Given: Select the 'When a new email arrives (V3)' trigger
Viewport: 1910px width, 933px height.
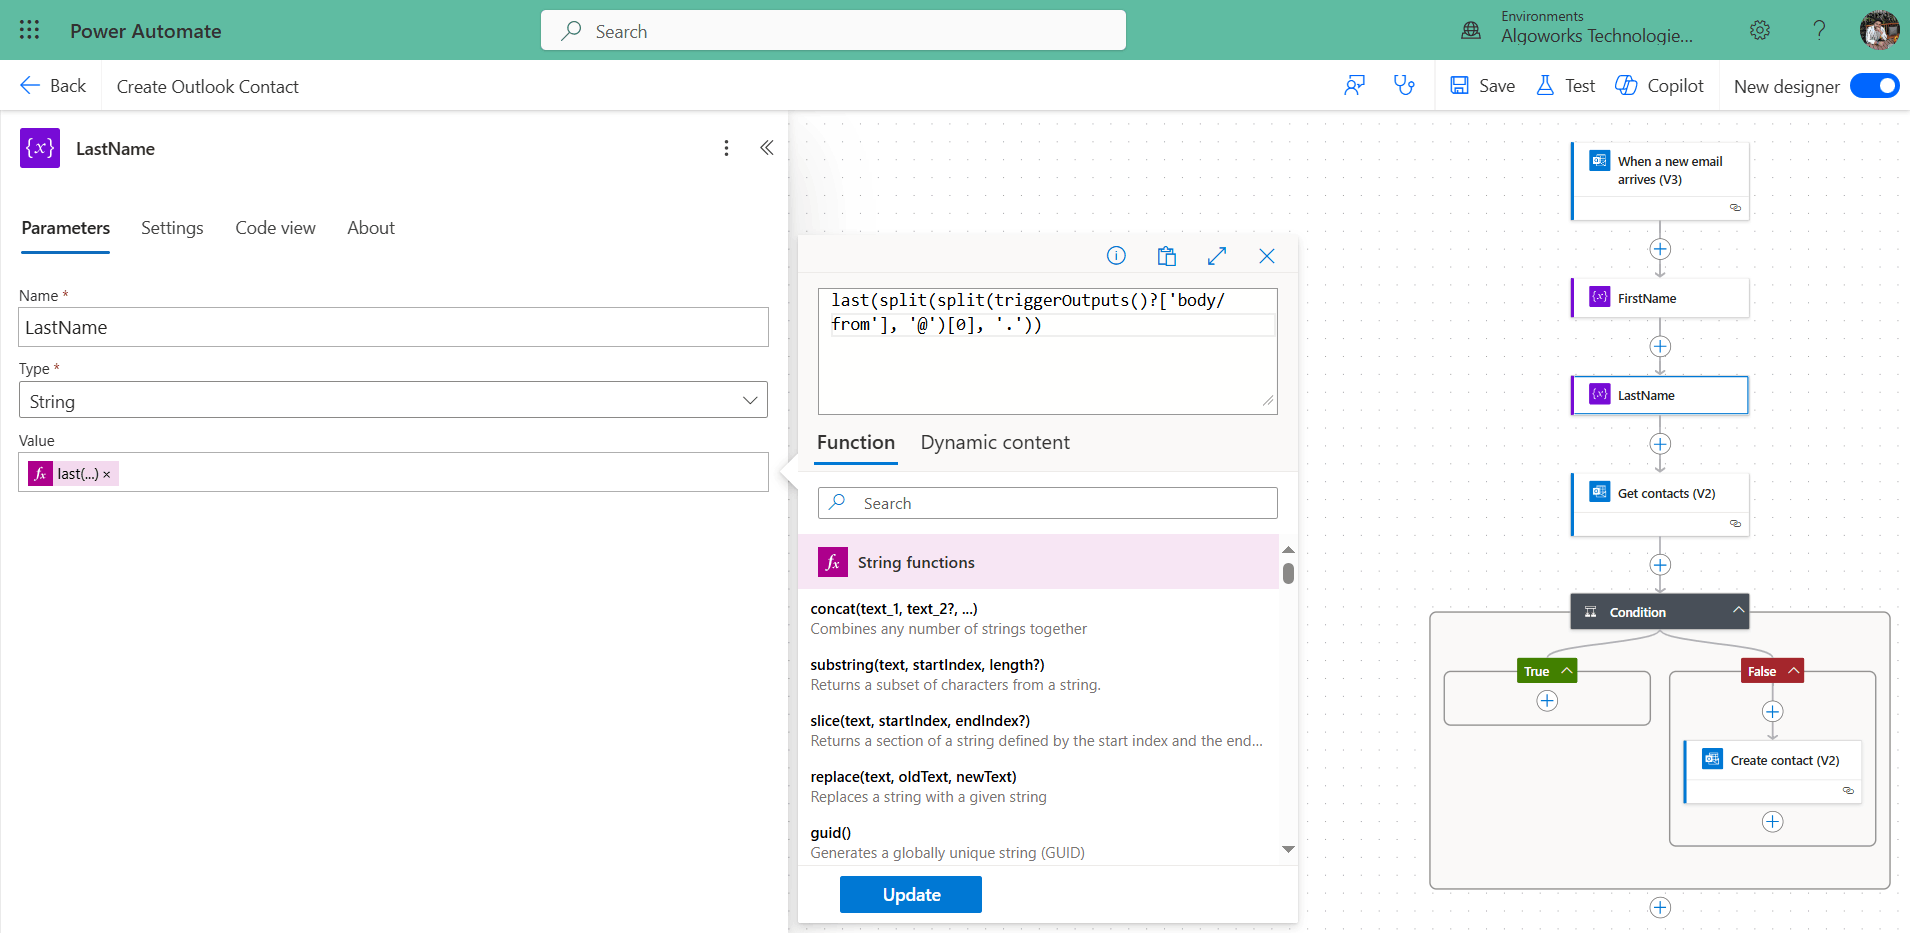Looking at the screenshot, I should [1660, 181].
